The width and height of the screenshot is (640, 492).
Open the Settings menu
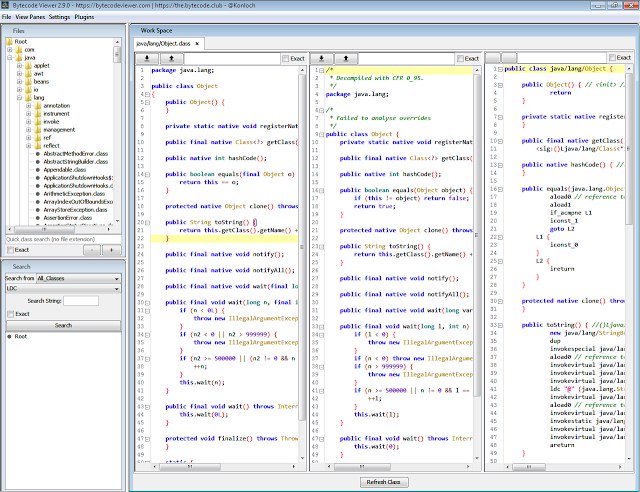[60, 17]
